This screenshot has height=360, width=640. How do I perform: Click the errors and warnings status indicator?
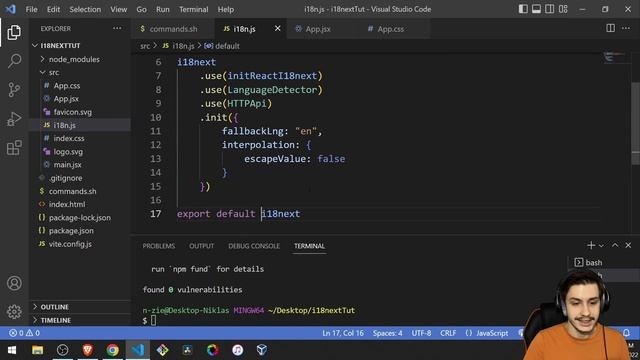[x=24, y=333]
